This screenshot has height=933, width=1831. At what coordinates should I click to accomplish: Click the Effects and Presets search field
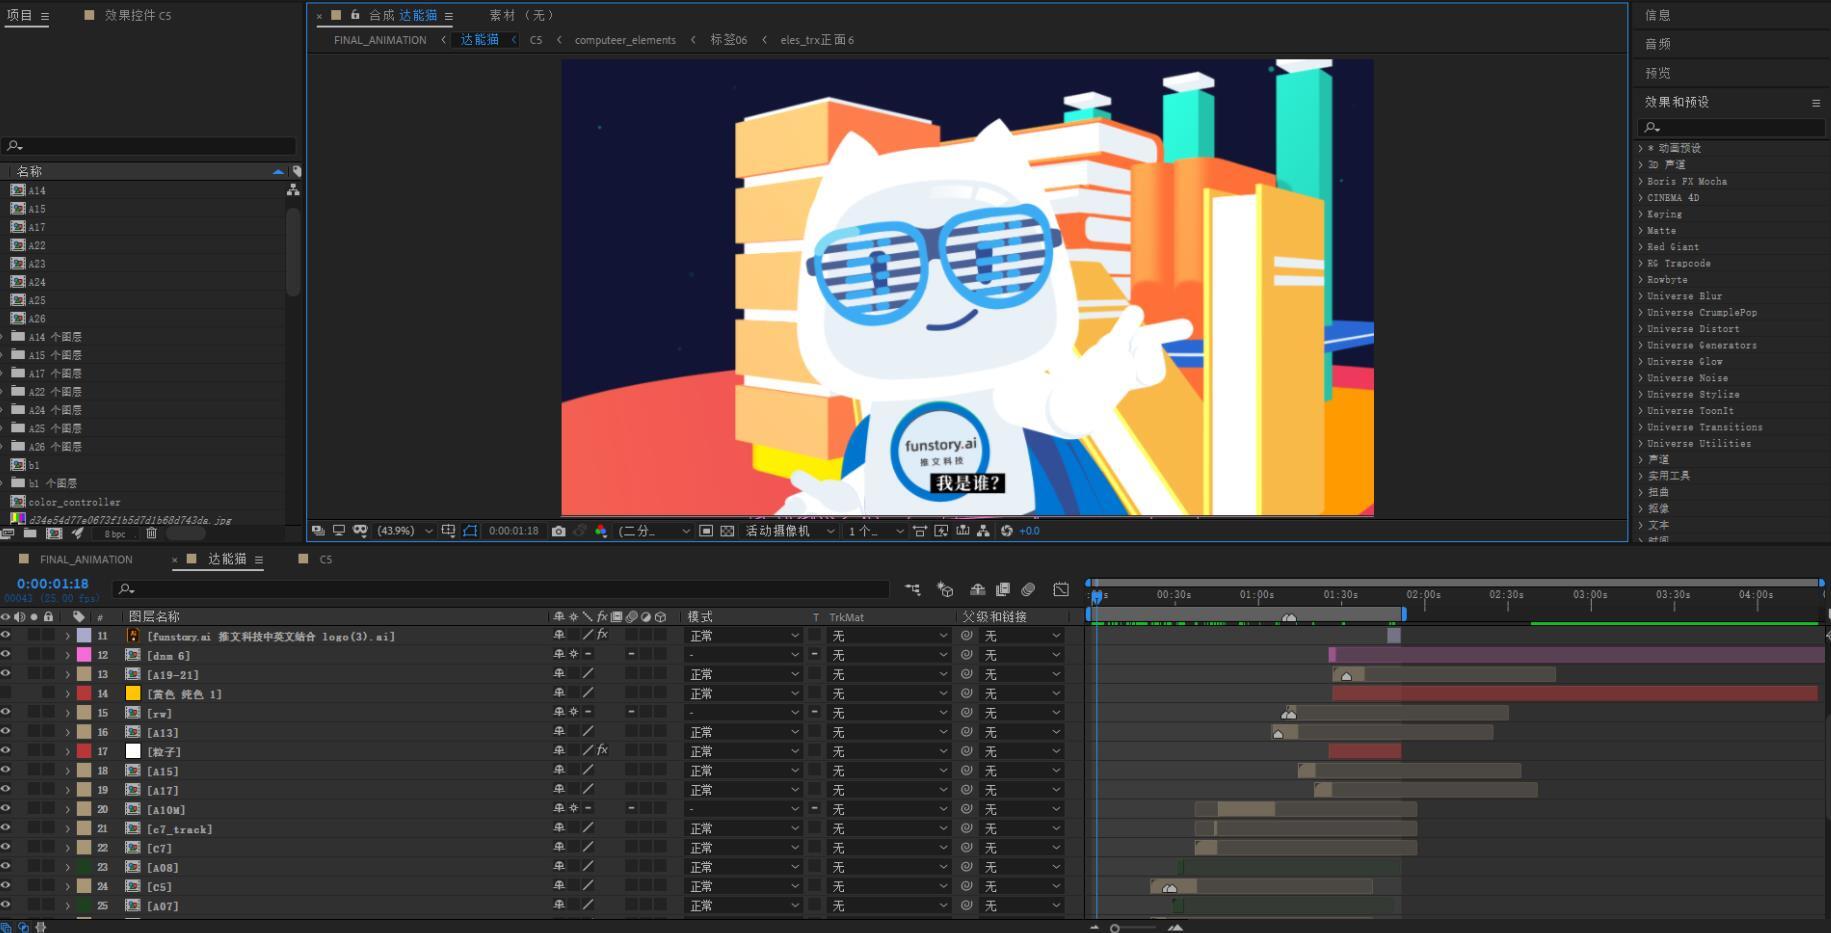point(1732,127)
